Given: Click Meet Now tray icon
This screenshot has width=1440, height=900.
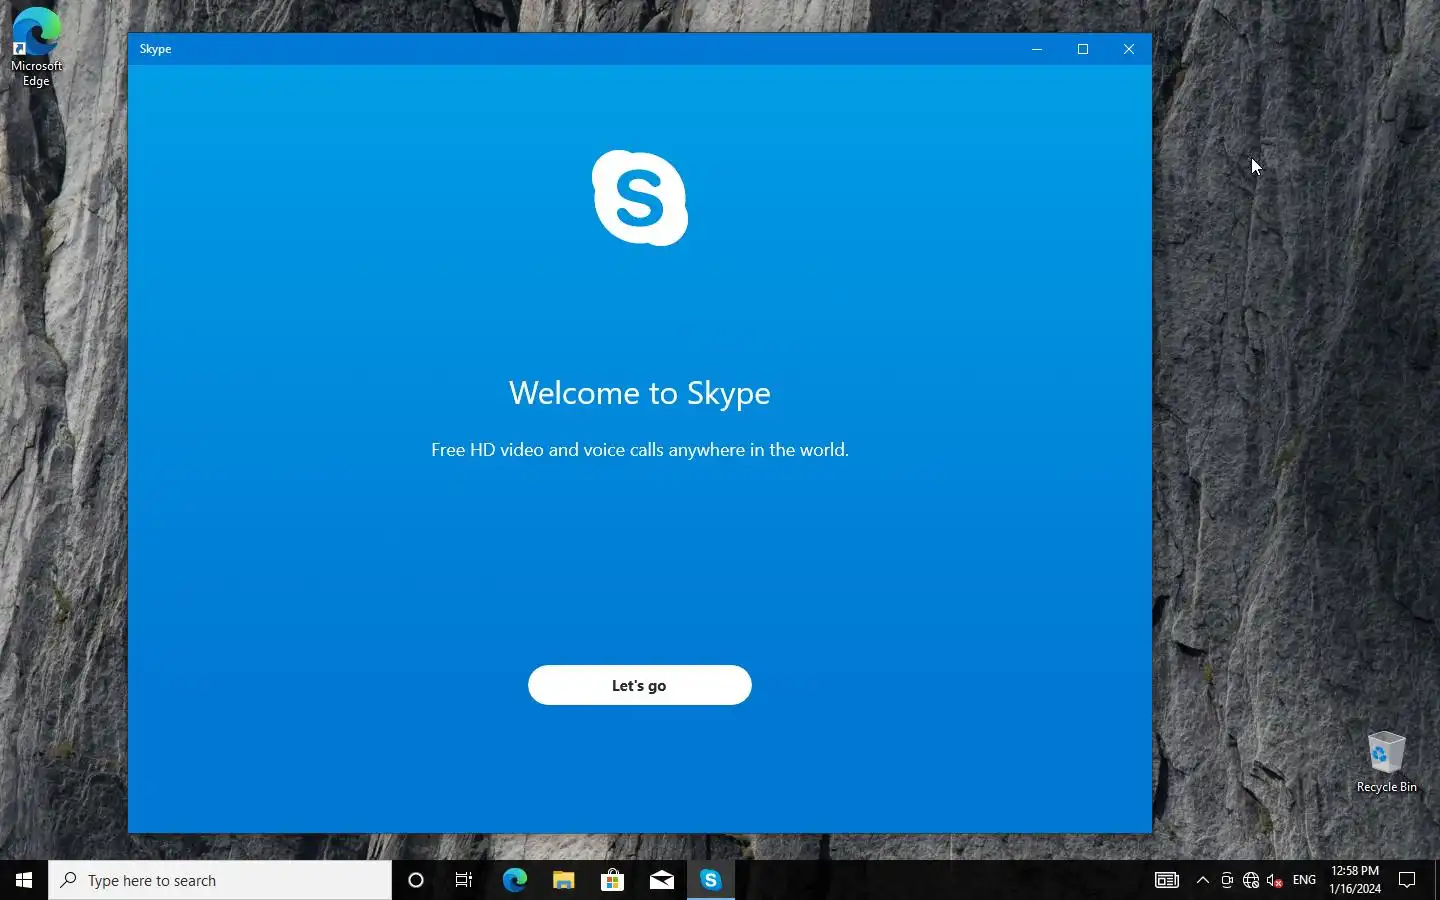Looking at the screenshot, I should point(1227,880).
